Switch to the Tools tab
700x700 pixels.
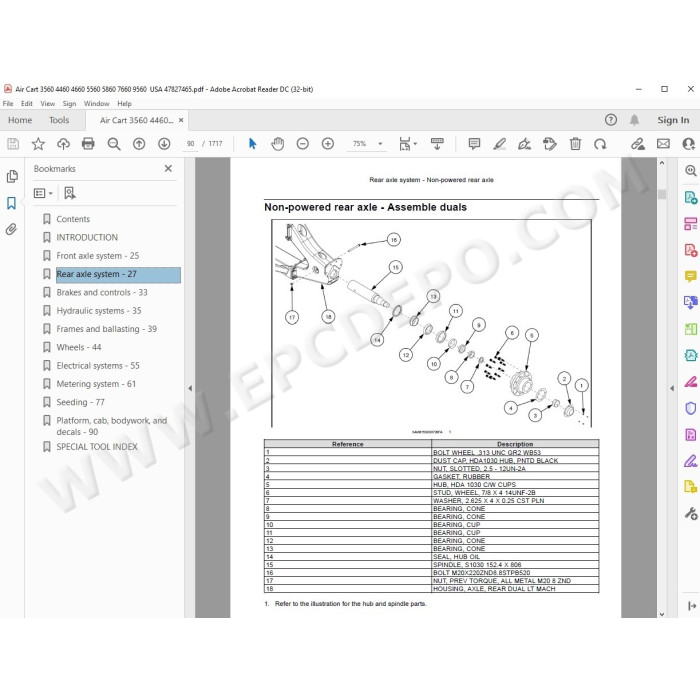coord(59,120)
